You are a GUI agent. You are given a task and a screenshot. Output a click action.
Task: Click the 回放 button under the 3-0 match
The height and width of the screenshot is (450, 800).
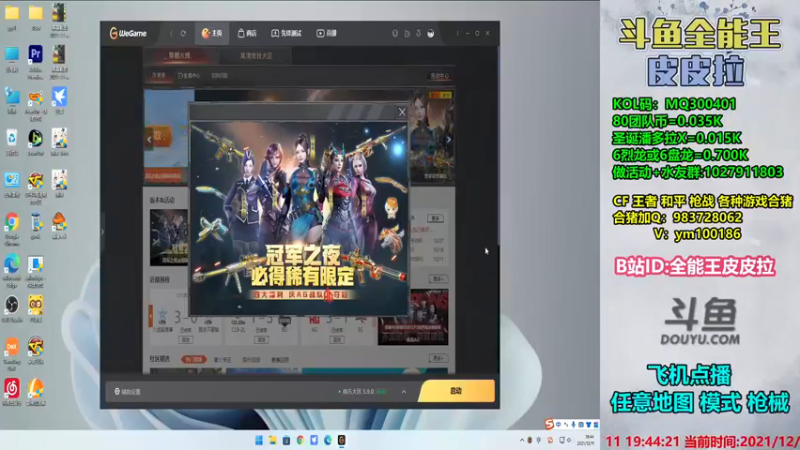pos(185,339)
